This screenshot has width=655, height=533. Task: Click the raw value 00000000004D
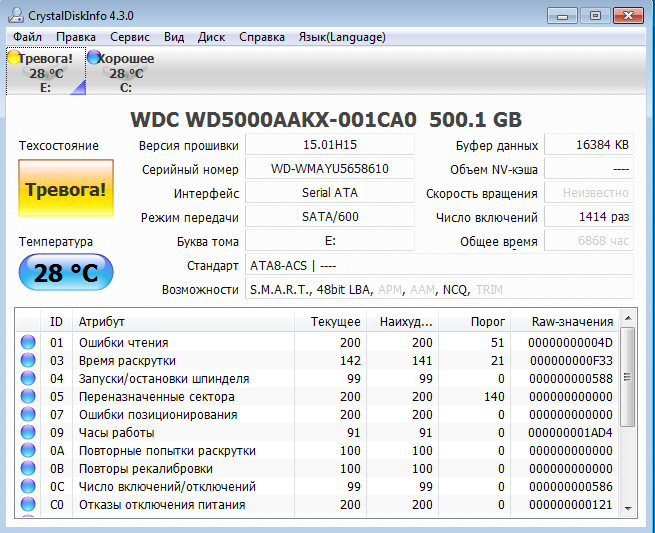pos(570,343)
